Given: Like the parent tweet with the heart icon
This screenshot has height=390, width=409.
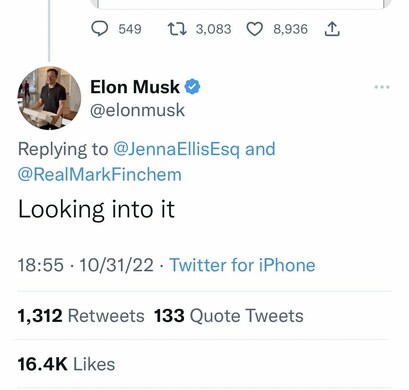Looking at the screenshot, I should click(255, 29).
